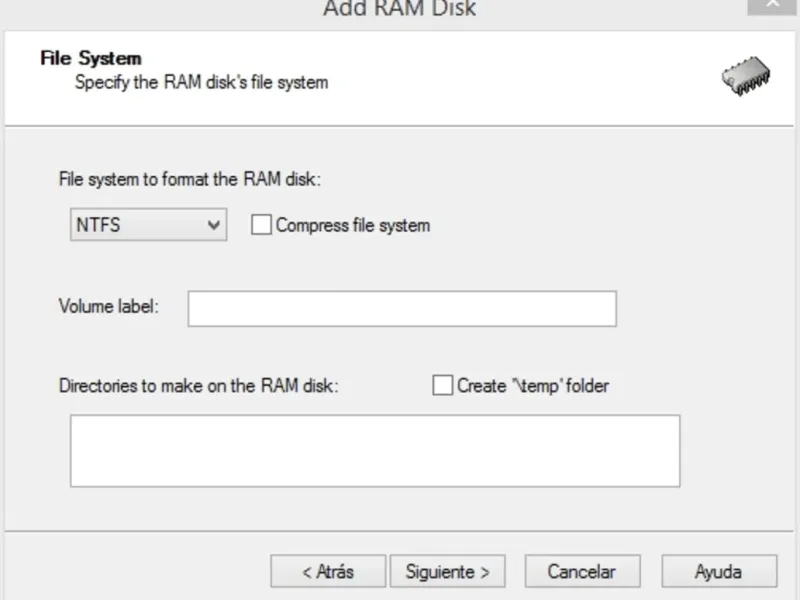Image resolution: width=800 pixels, height=600 pixels.
Task: Open help with the Ayuda button
Action: (718, 572)
